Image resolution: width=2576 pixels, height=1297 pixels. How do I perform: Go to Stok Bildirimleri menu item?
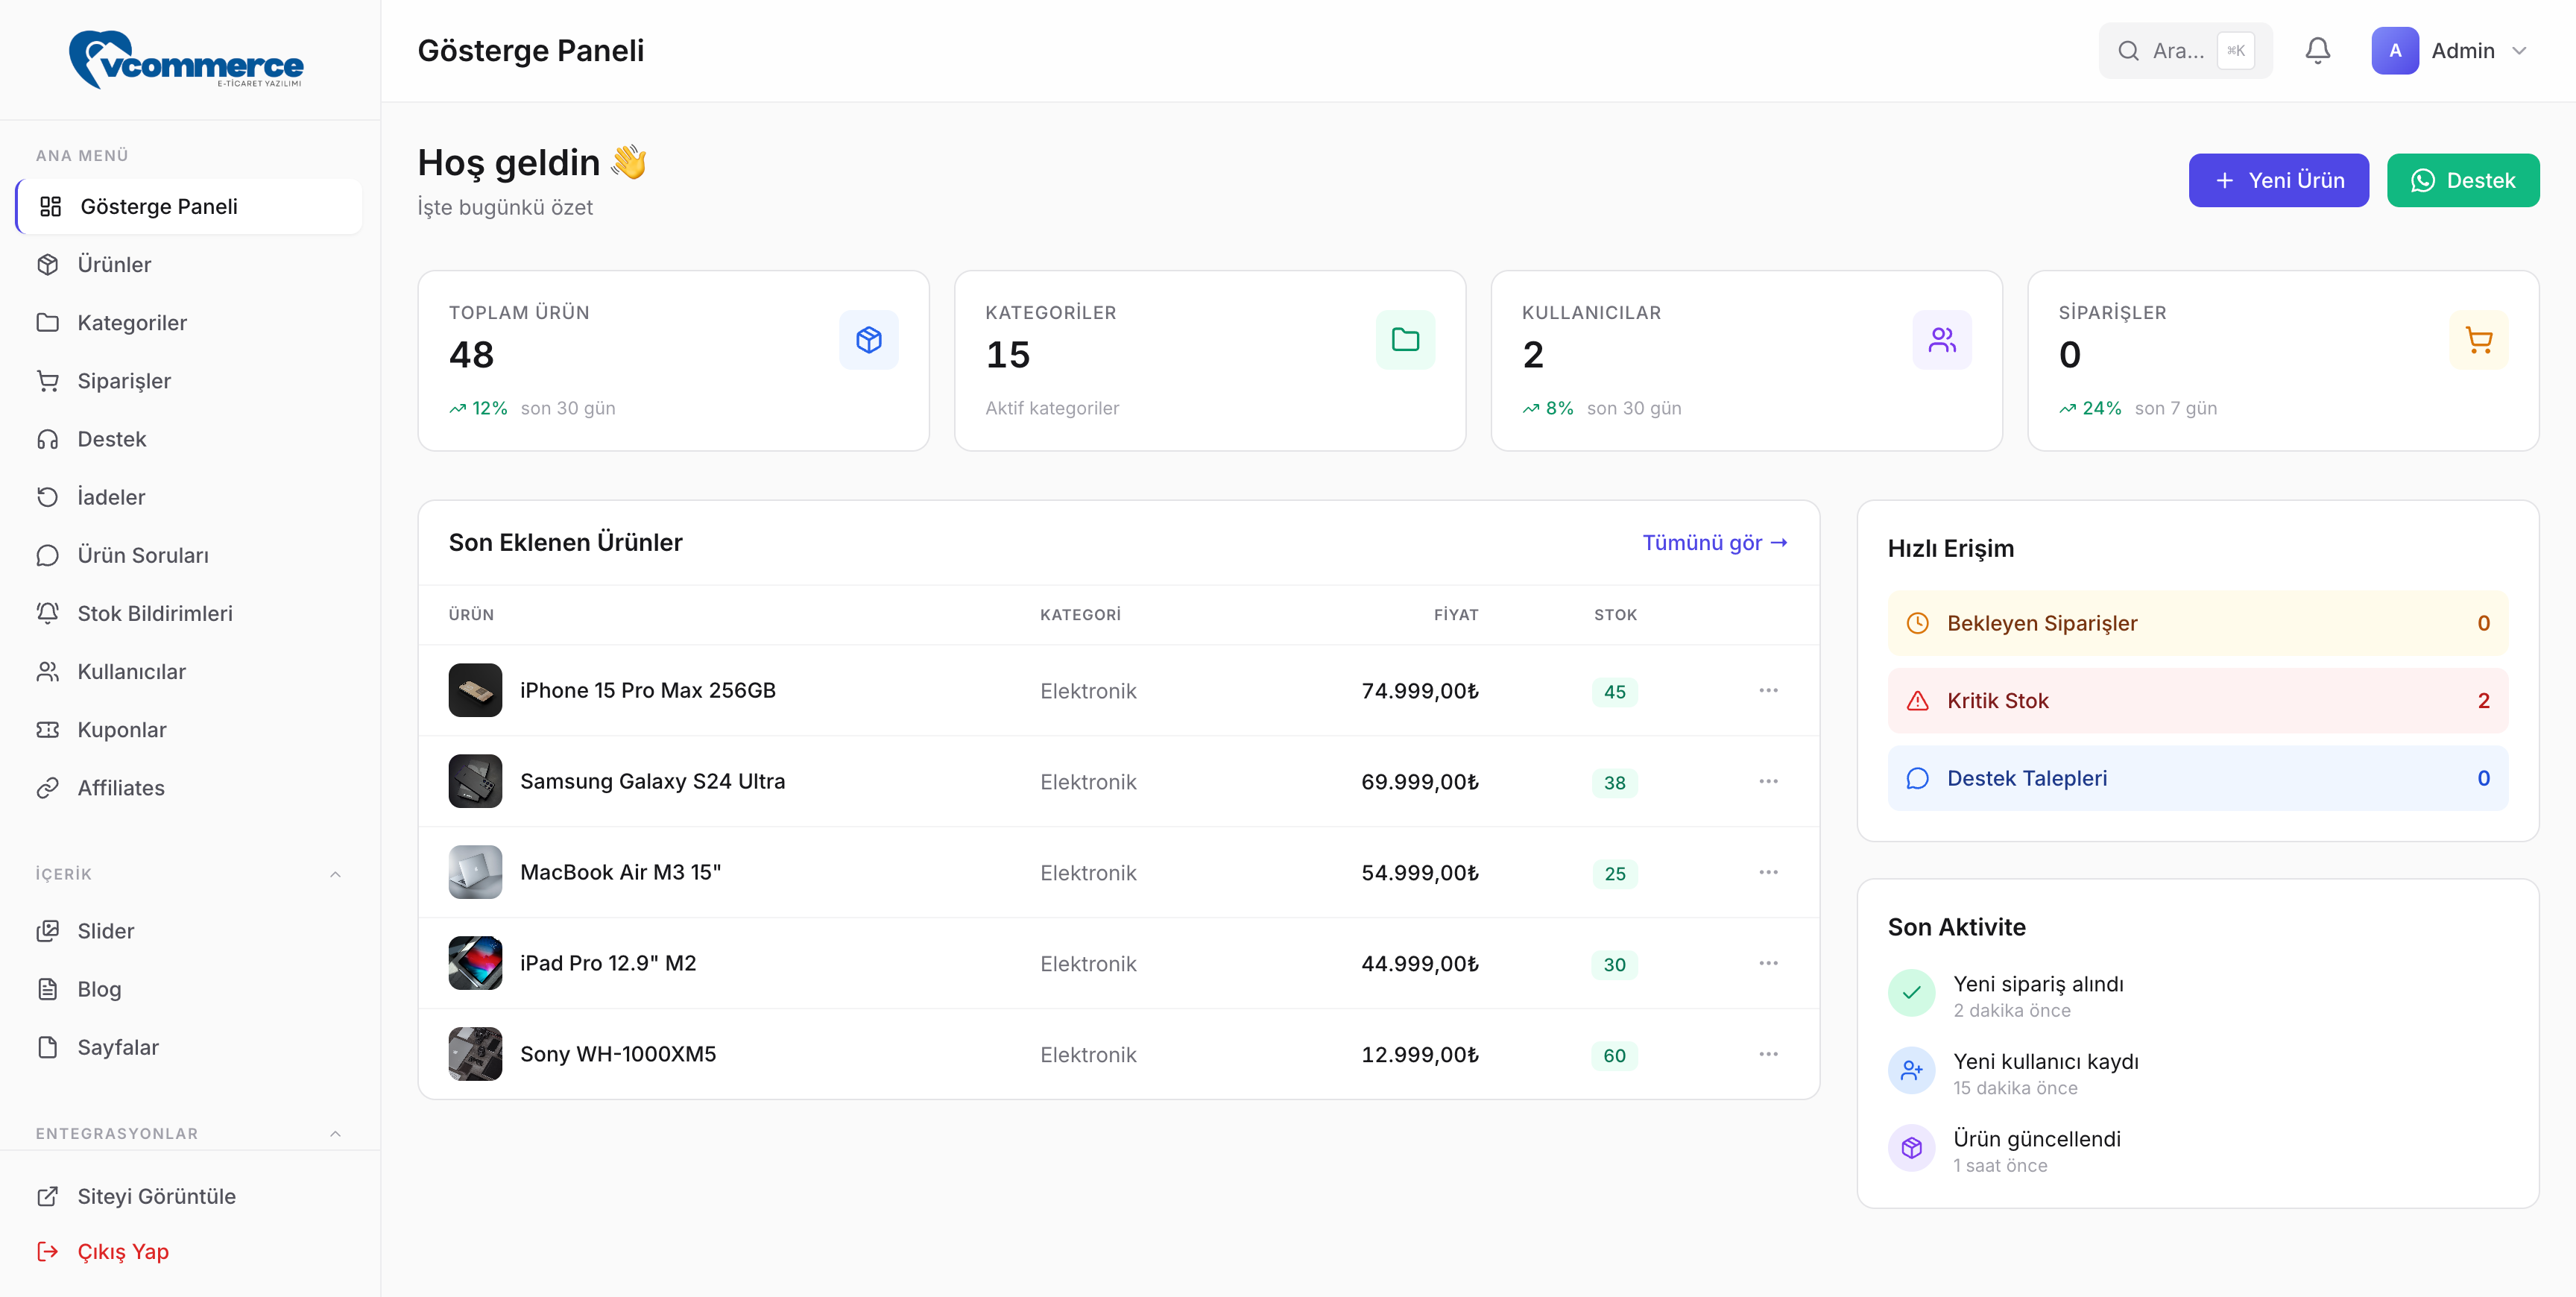click(x=155, y=613)
